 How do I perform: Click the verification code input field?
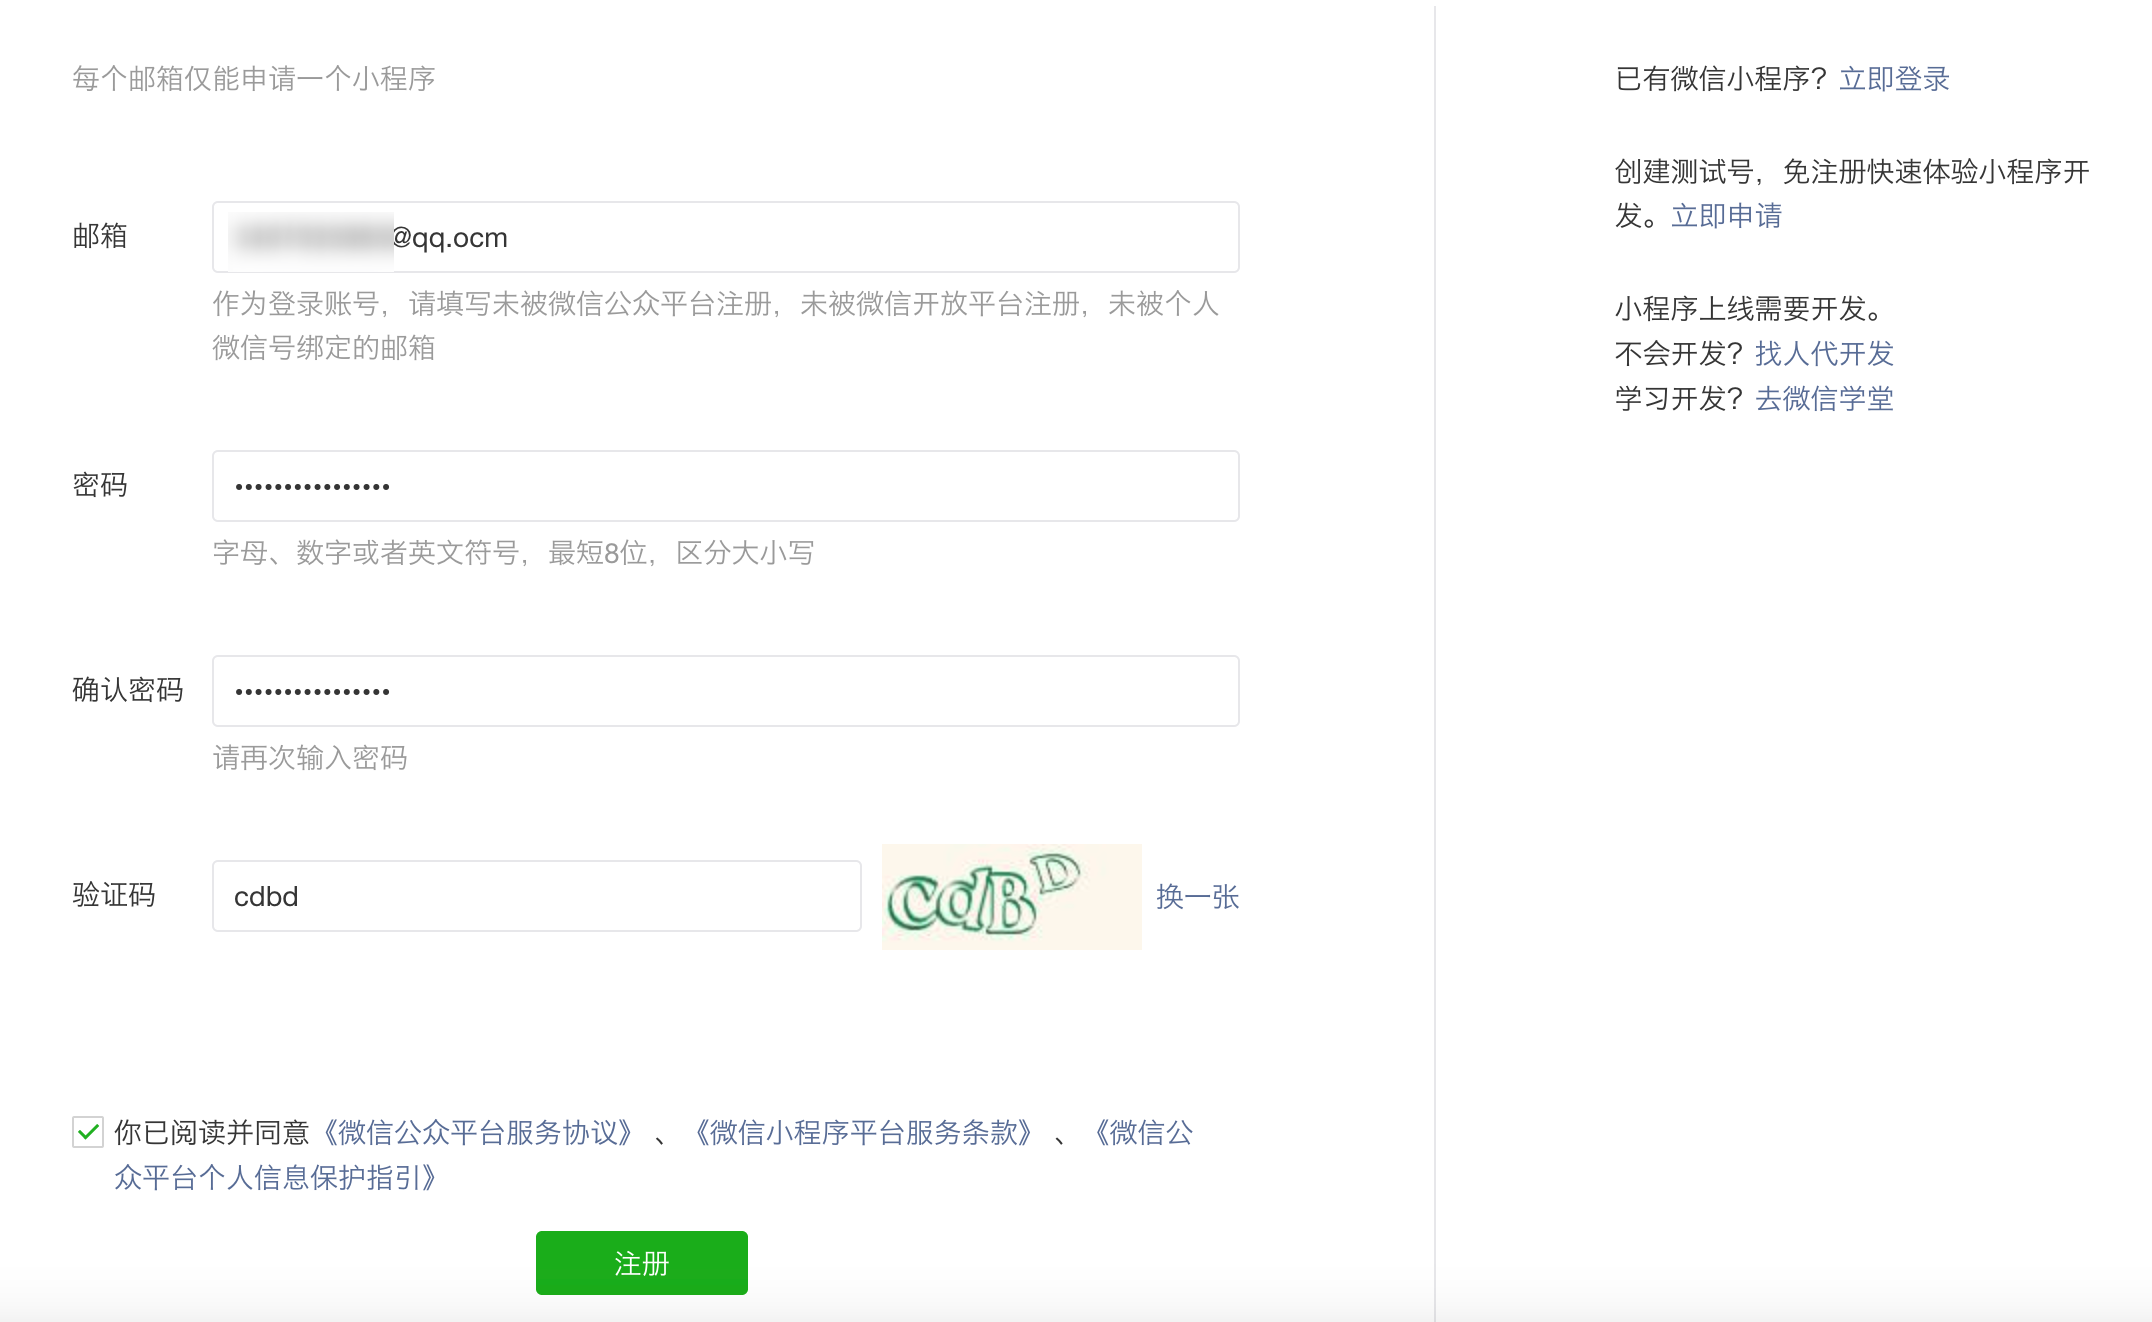[x=536, y=896]
